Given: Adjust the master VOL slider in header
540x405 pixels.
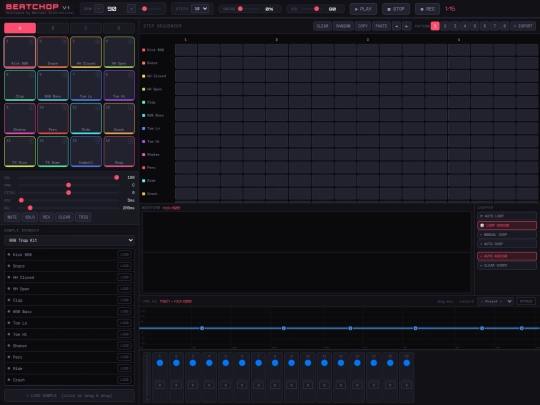Looking at the screenshot, I should (316, 9).
